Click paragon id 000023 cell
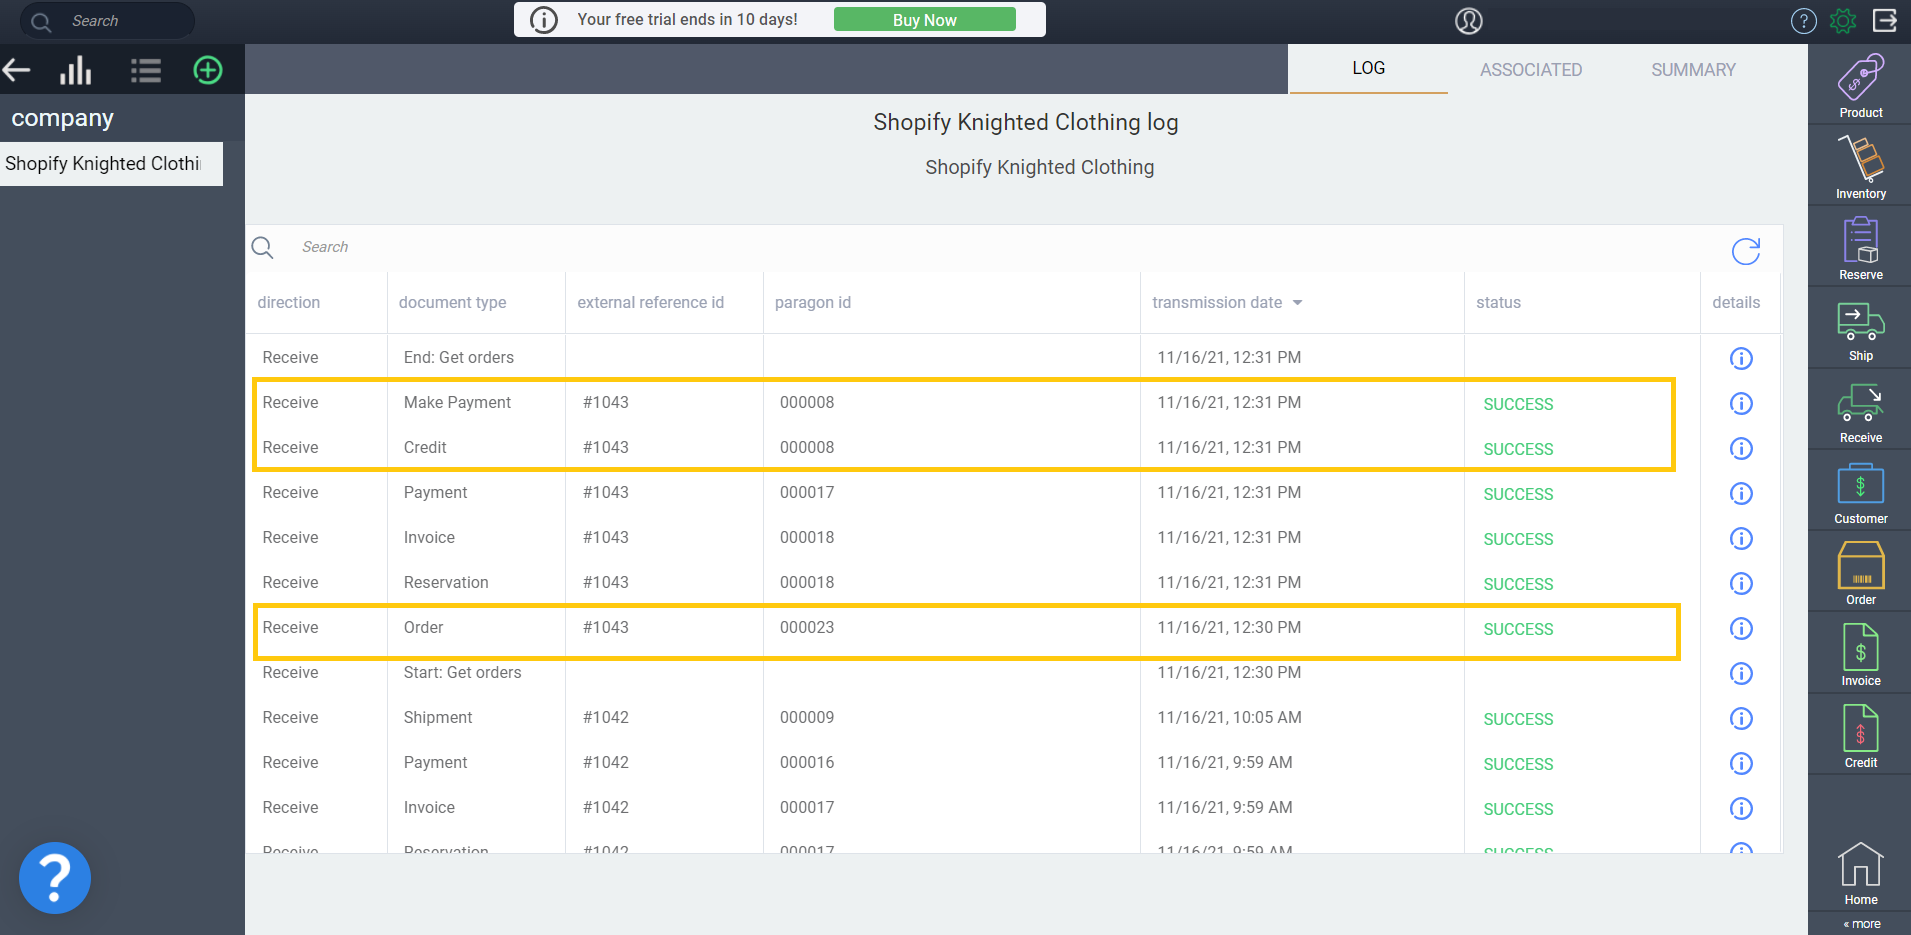This screenshot has height=935, width=1911. click(x=807, y=627)
